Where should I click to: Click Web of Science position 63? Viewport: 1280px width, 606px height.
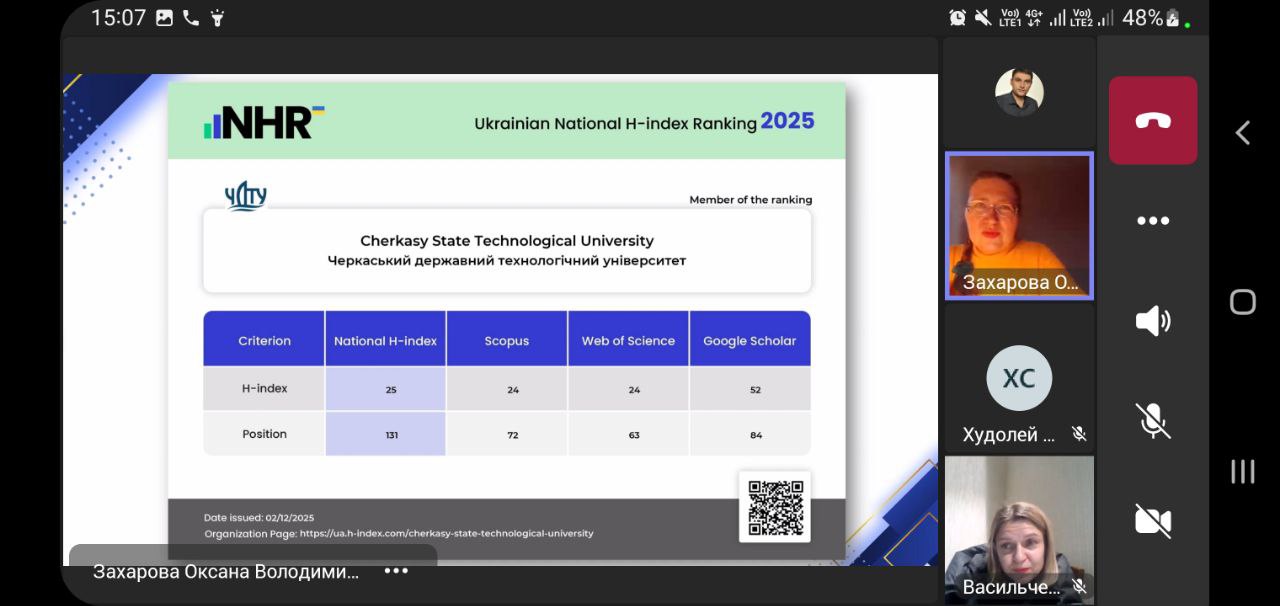coord(634,435)
